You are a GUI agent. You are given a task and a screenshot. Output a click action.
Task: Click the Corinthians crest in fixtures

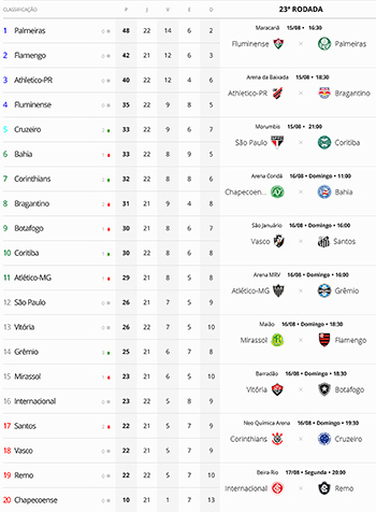point(277,439)
